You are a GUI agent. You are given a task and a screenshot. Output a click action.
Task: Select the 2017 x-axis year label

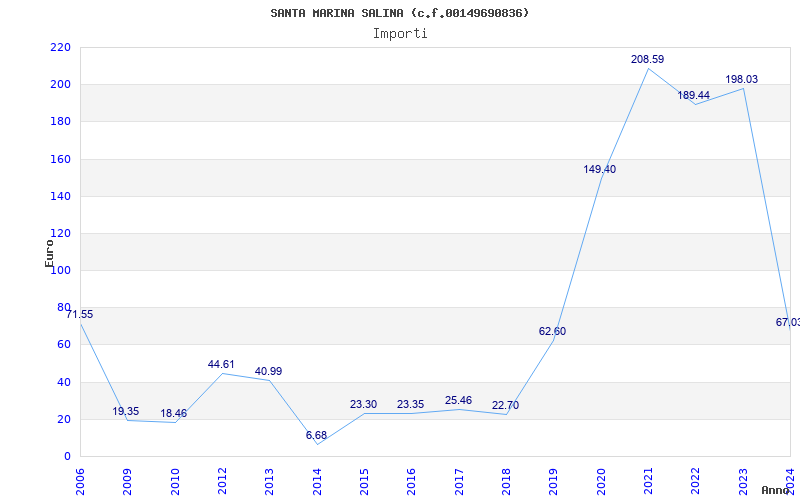(x=459, y=482)
